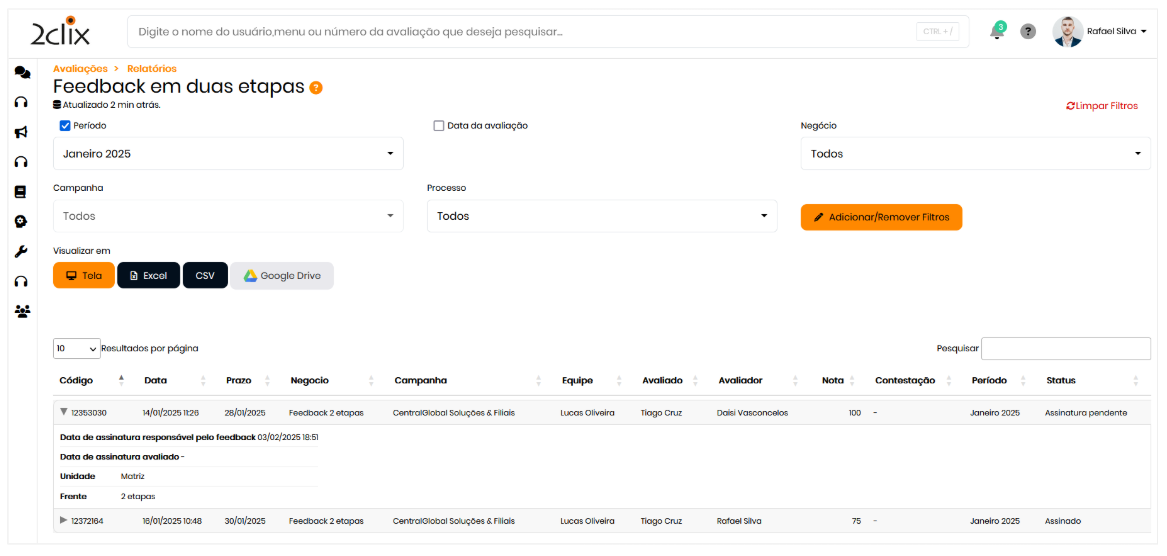The height and width of the screenshot is (556, 1167).
Task: Go to Avaliações breadcrumb
Action: click(x=80, y=69)
